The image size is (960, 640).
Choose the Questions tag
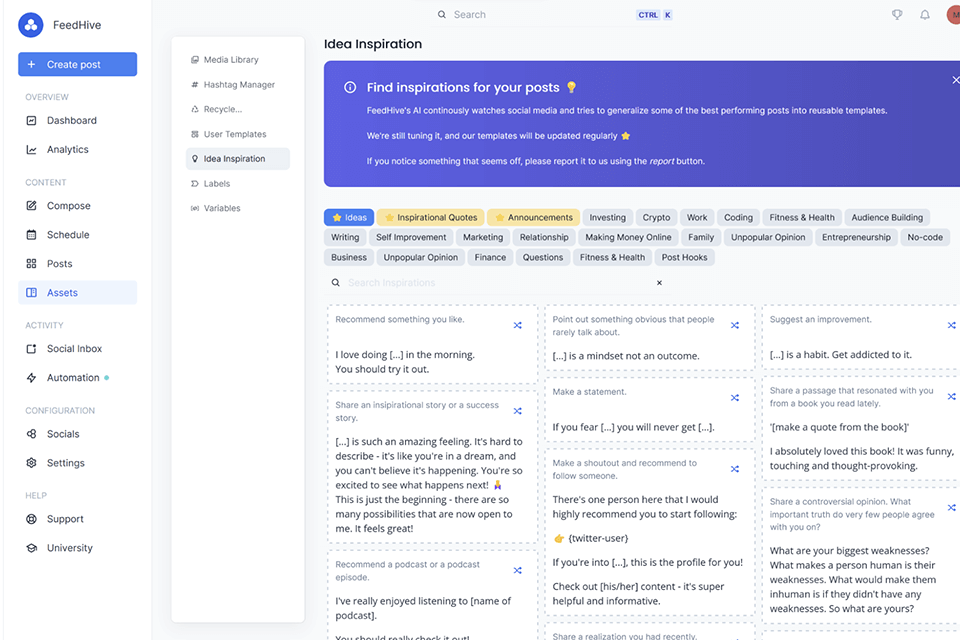542,257
